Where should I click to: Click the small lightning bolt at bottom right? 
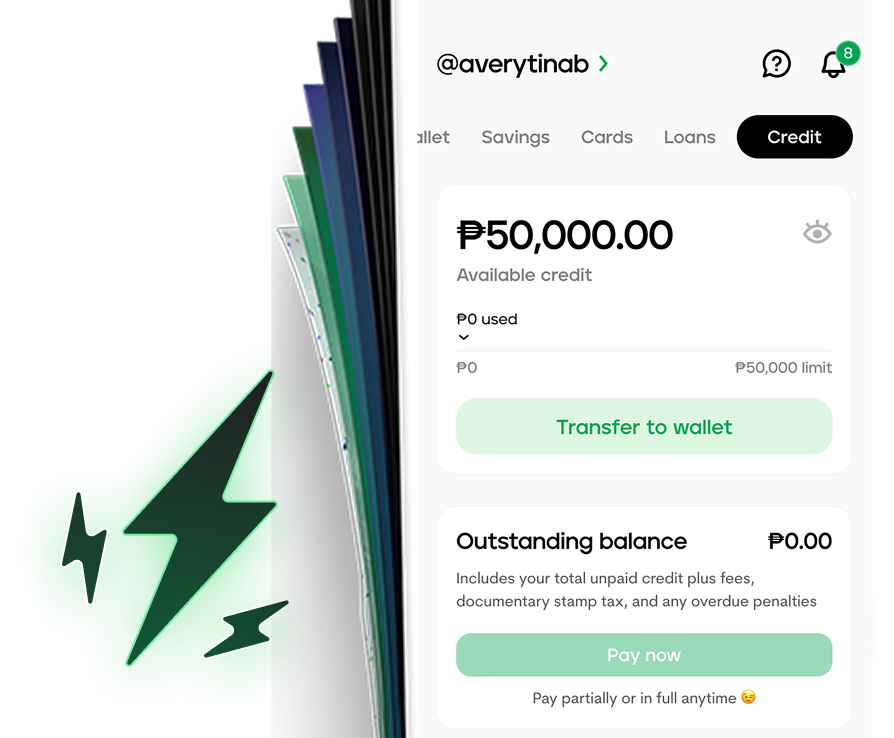246,628
